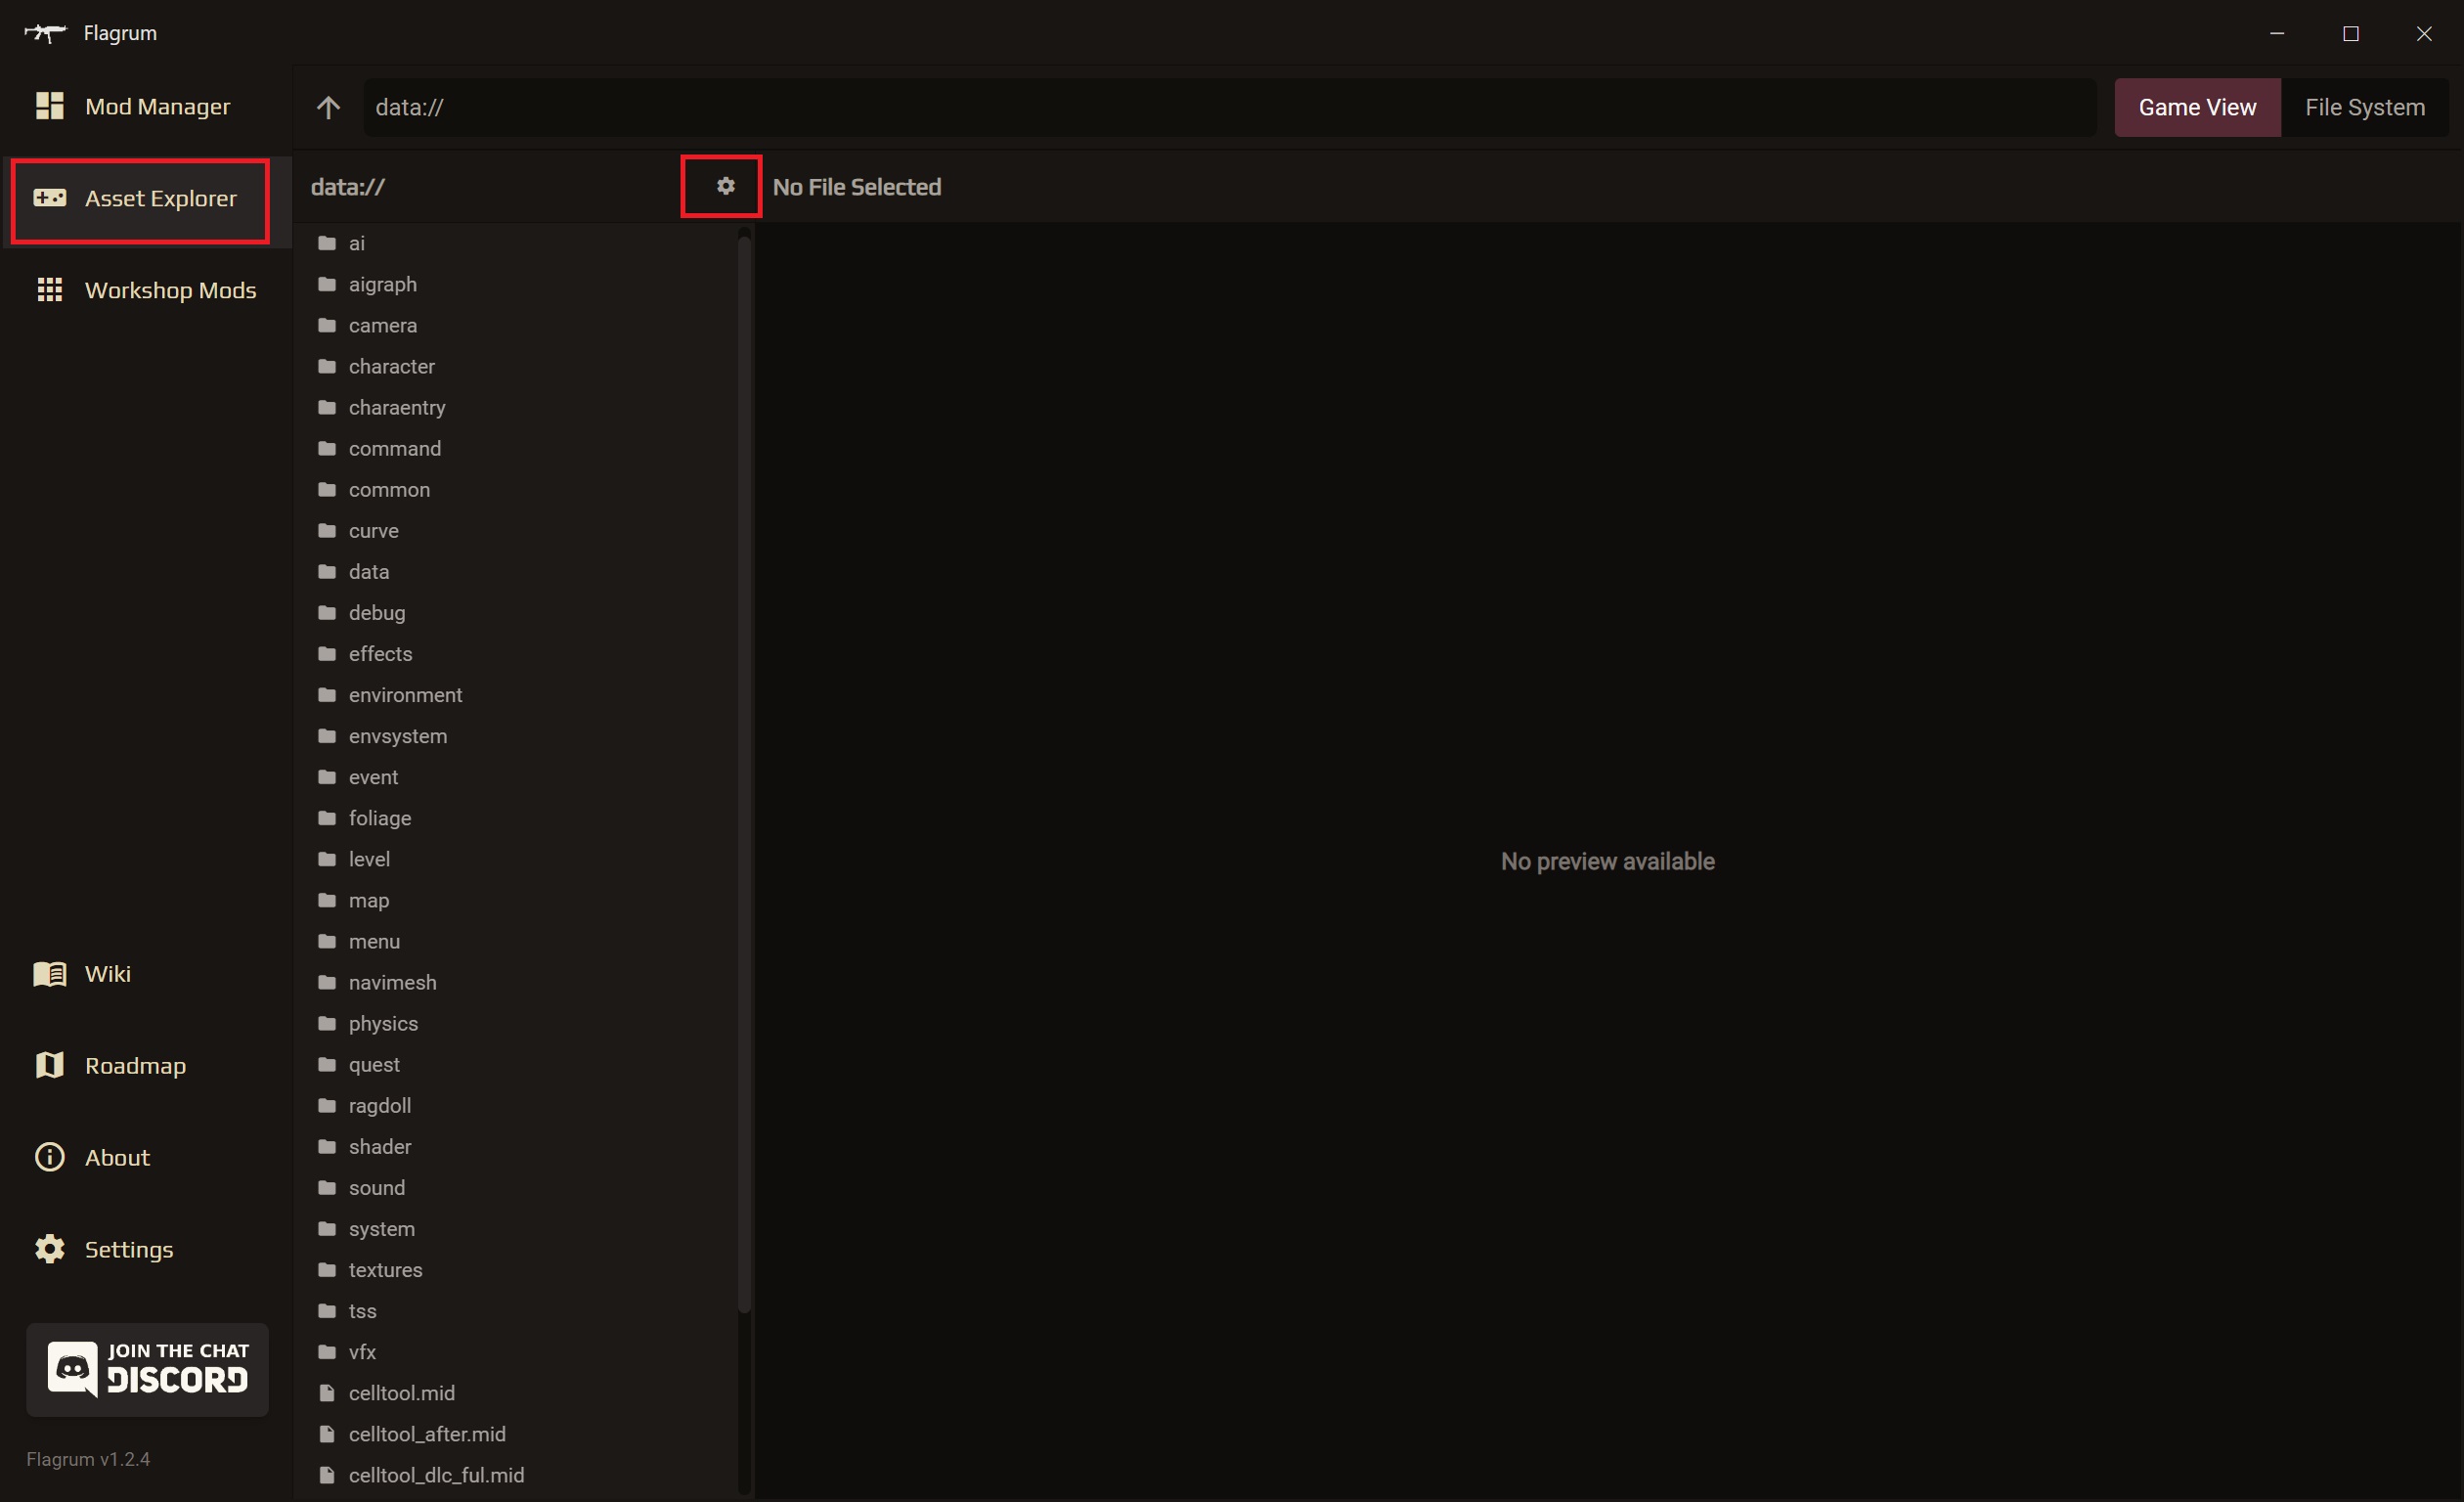The image size is (2464, 1502).
Task: Open the Roadmap map icon
Action: (x=49, y=1065)
